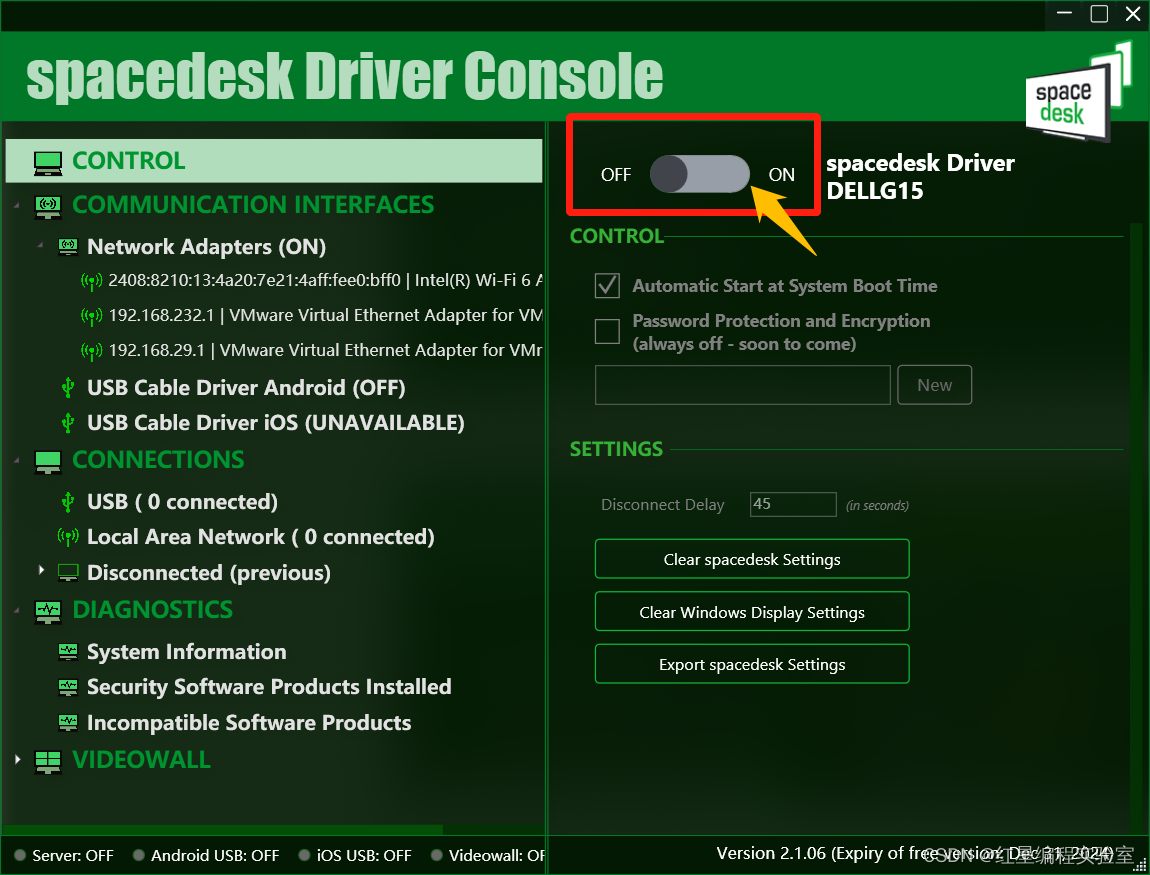Click the VIDEOWALL heading text
This screenshot has width=1150, height=875.
(x=142, y=761)
